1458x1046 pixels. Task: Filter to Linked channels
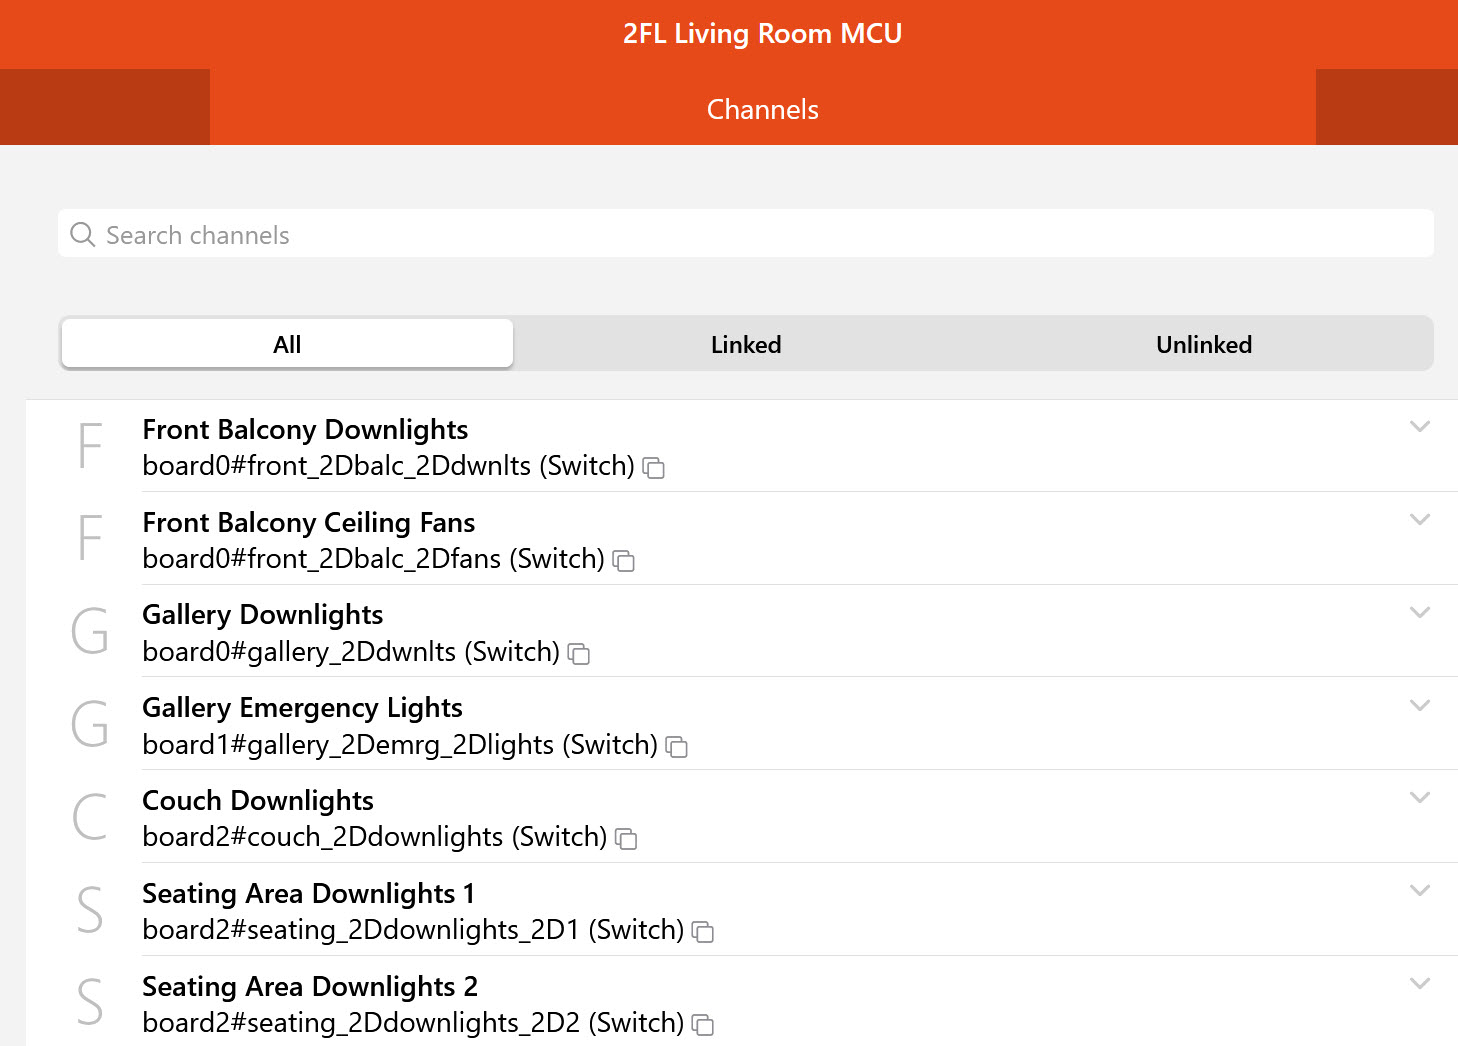(746, 344)
